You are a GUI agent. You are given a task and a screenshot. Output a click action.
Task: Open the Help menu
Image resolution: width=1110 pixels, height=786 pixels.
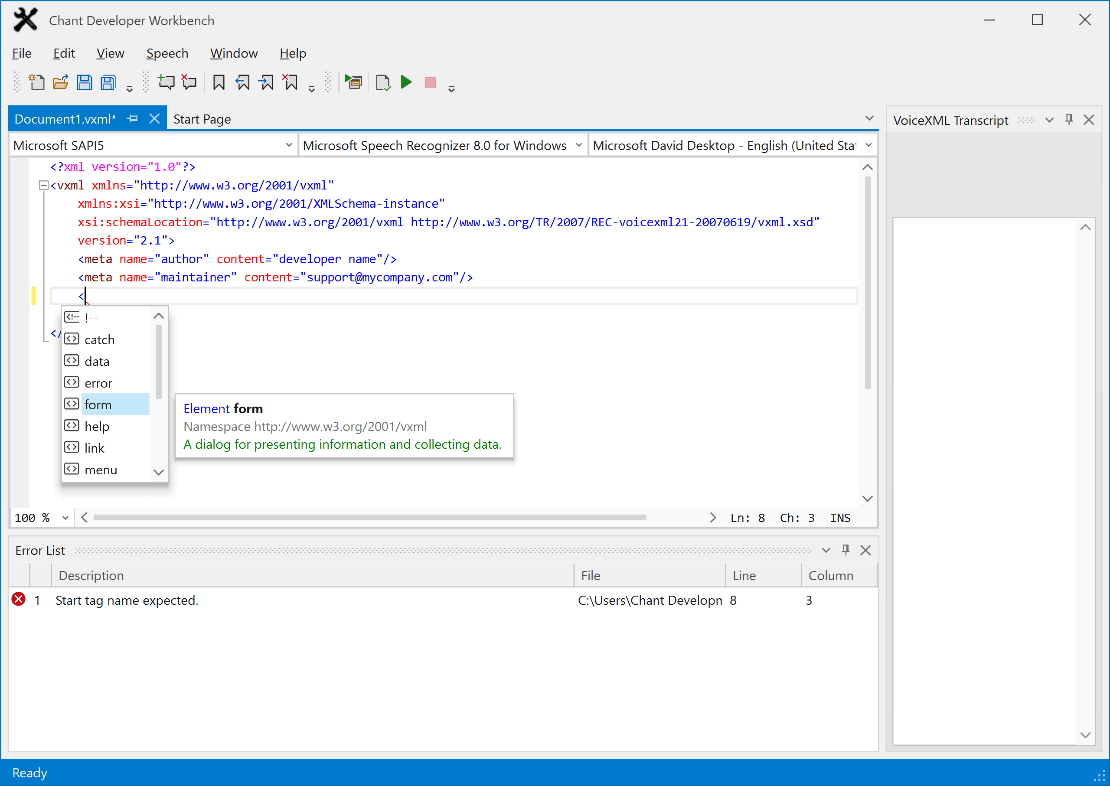(x=292, y=53)
